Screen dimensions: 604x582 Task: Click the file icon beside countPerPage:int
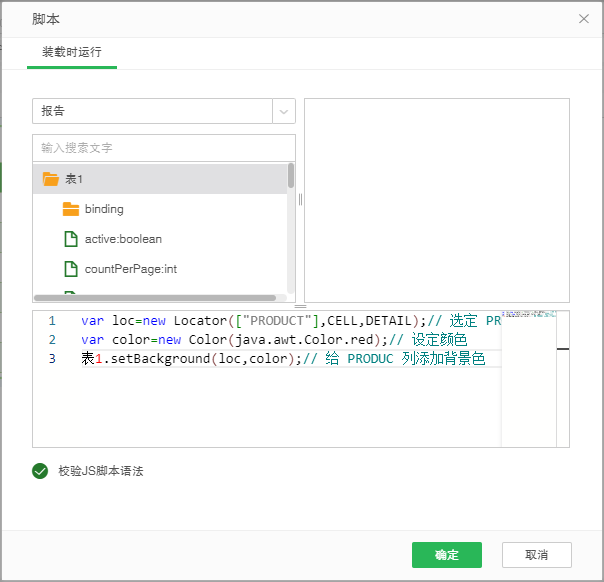pyautogui.click(x=71, y=269)
